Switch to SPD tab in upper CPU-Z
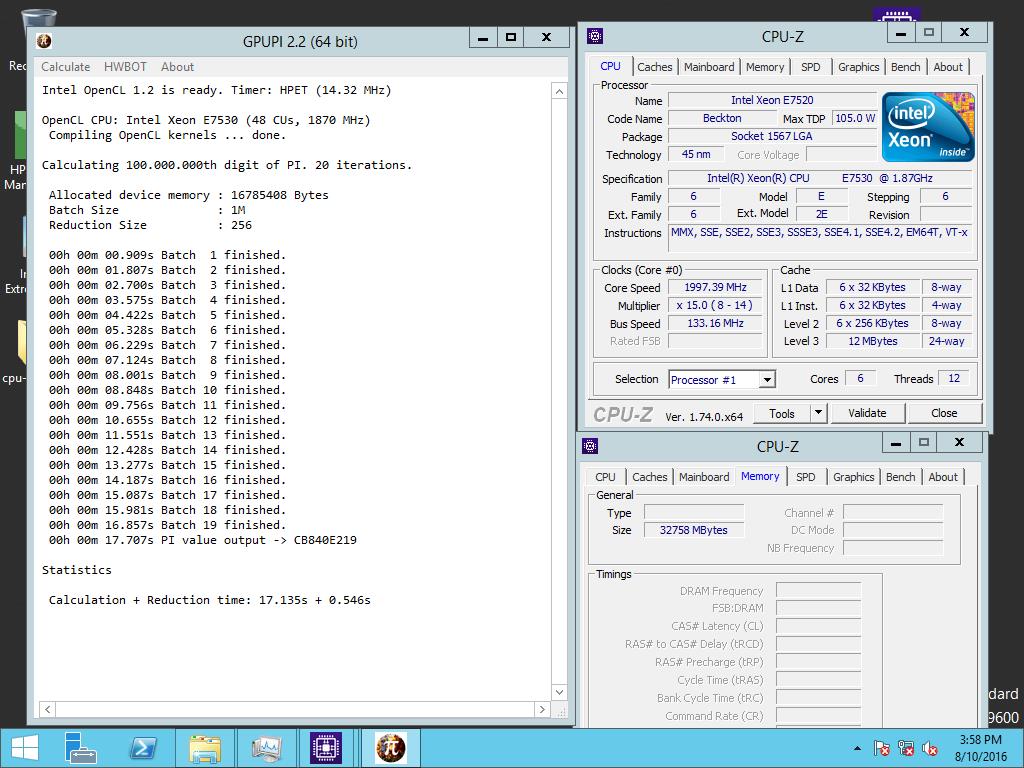This screenshot has height=768, width=1024. [x=810, y=67]
